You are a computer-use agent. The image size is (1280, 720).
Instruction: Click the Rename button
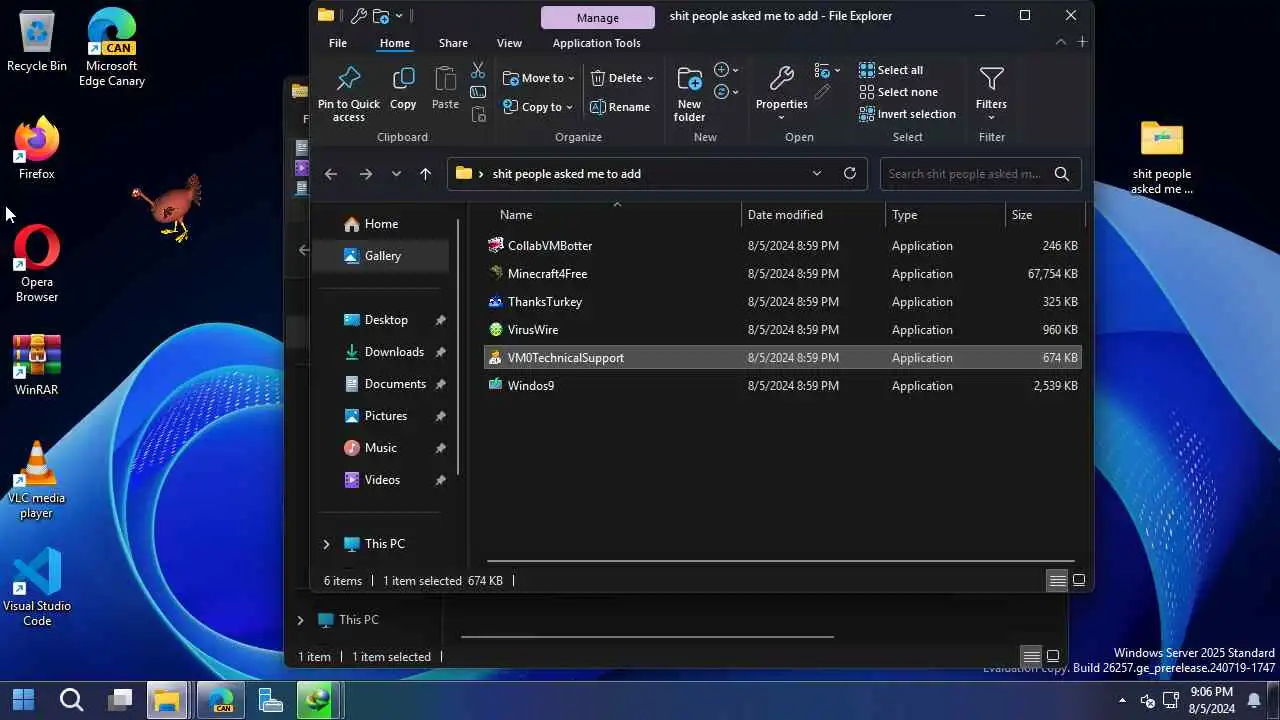620,107
